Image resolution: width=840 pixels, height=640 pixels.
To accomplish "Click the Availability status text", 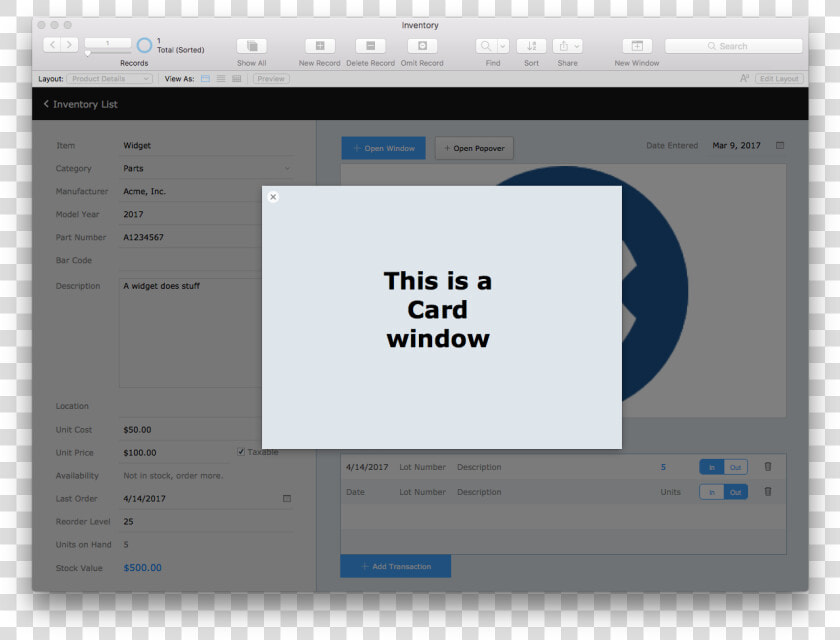I will pyautogui.click(x=173, y=476).
